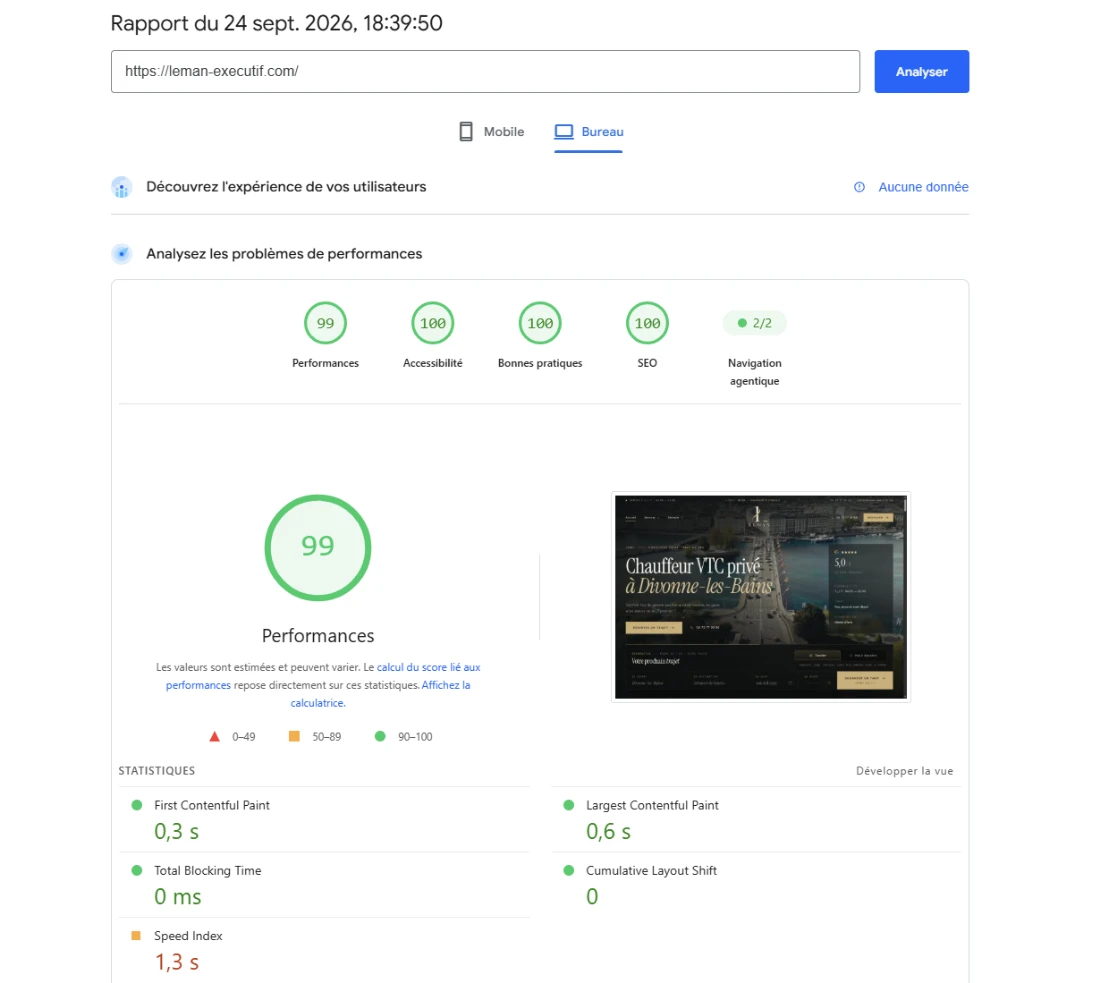The image size is (1100, 983).
Task: Jump to Accessibilité score gauge 100
Action: (432, 323)
